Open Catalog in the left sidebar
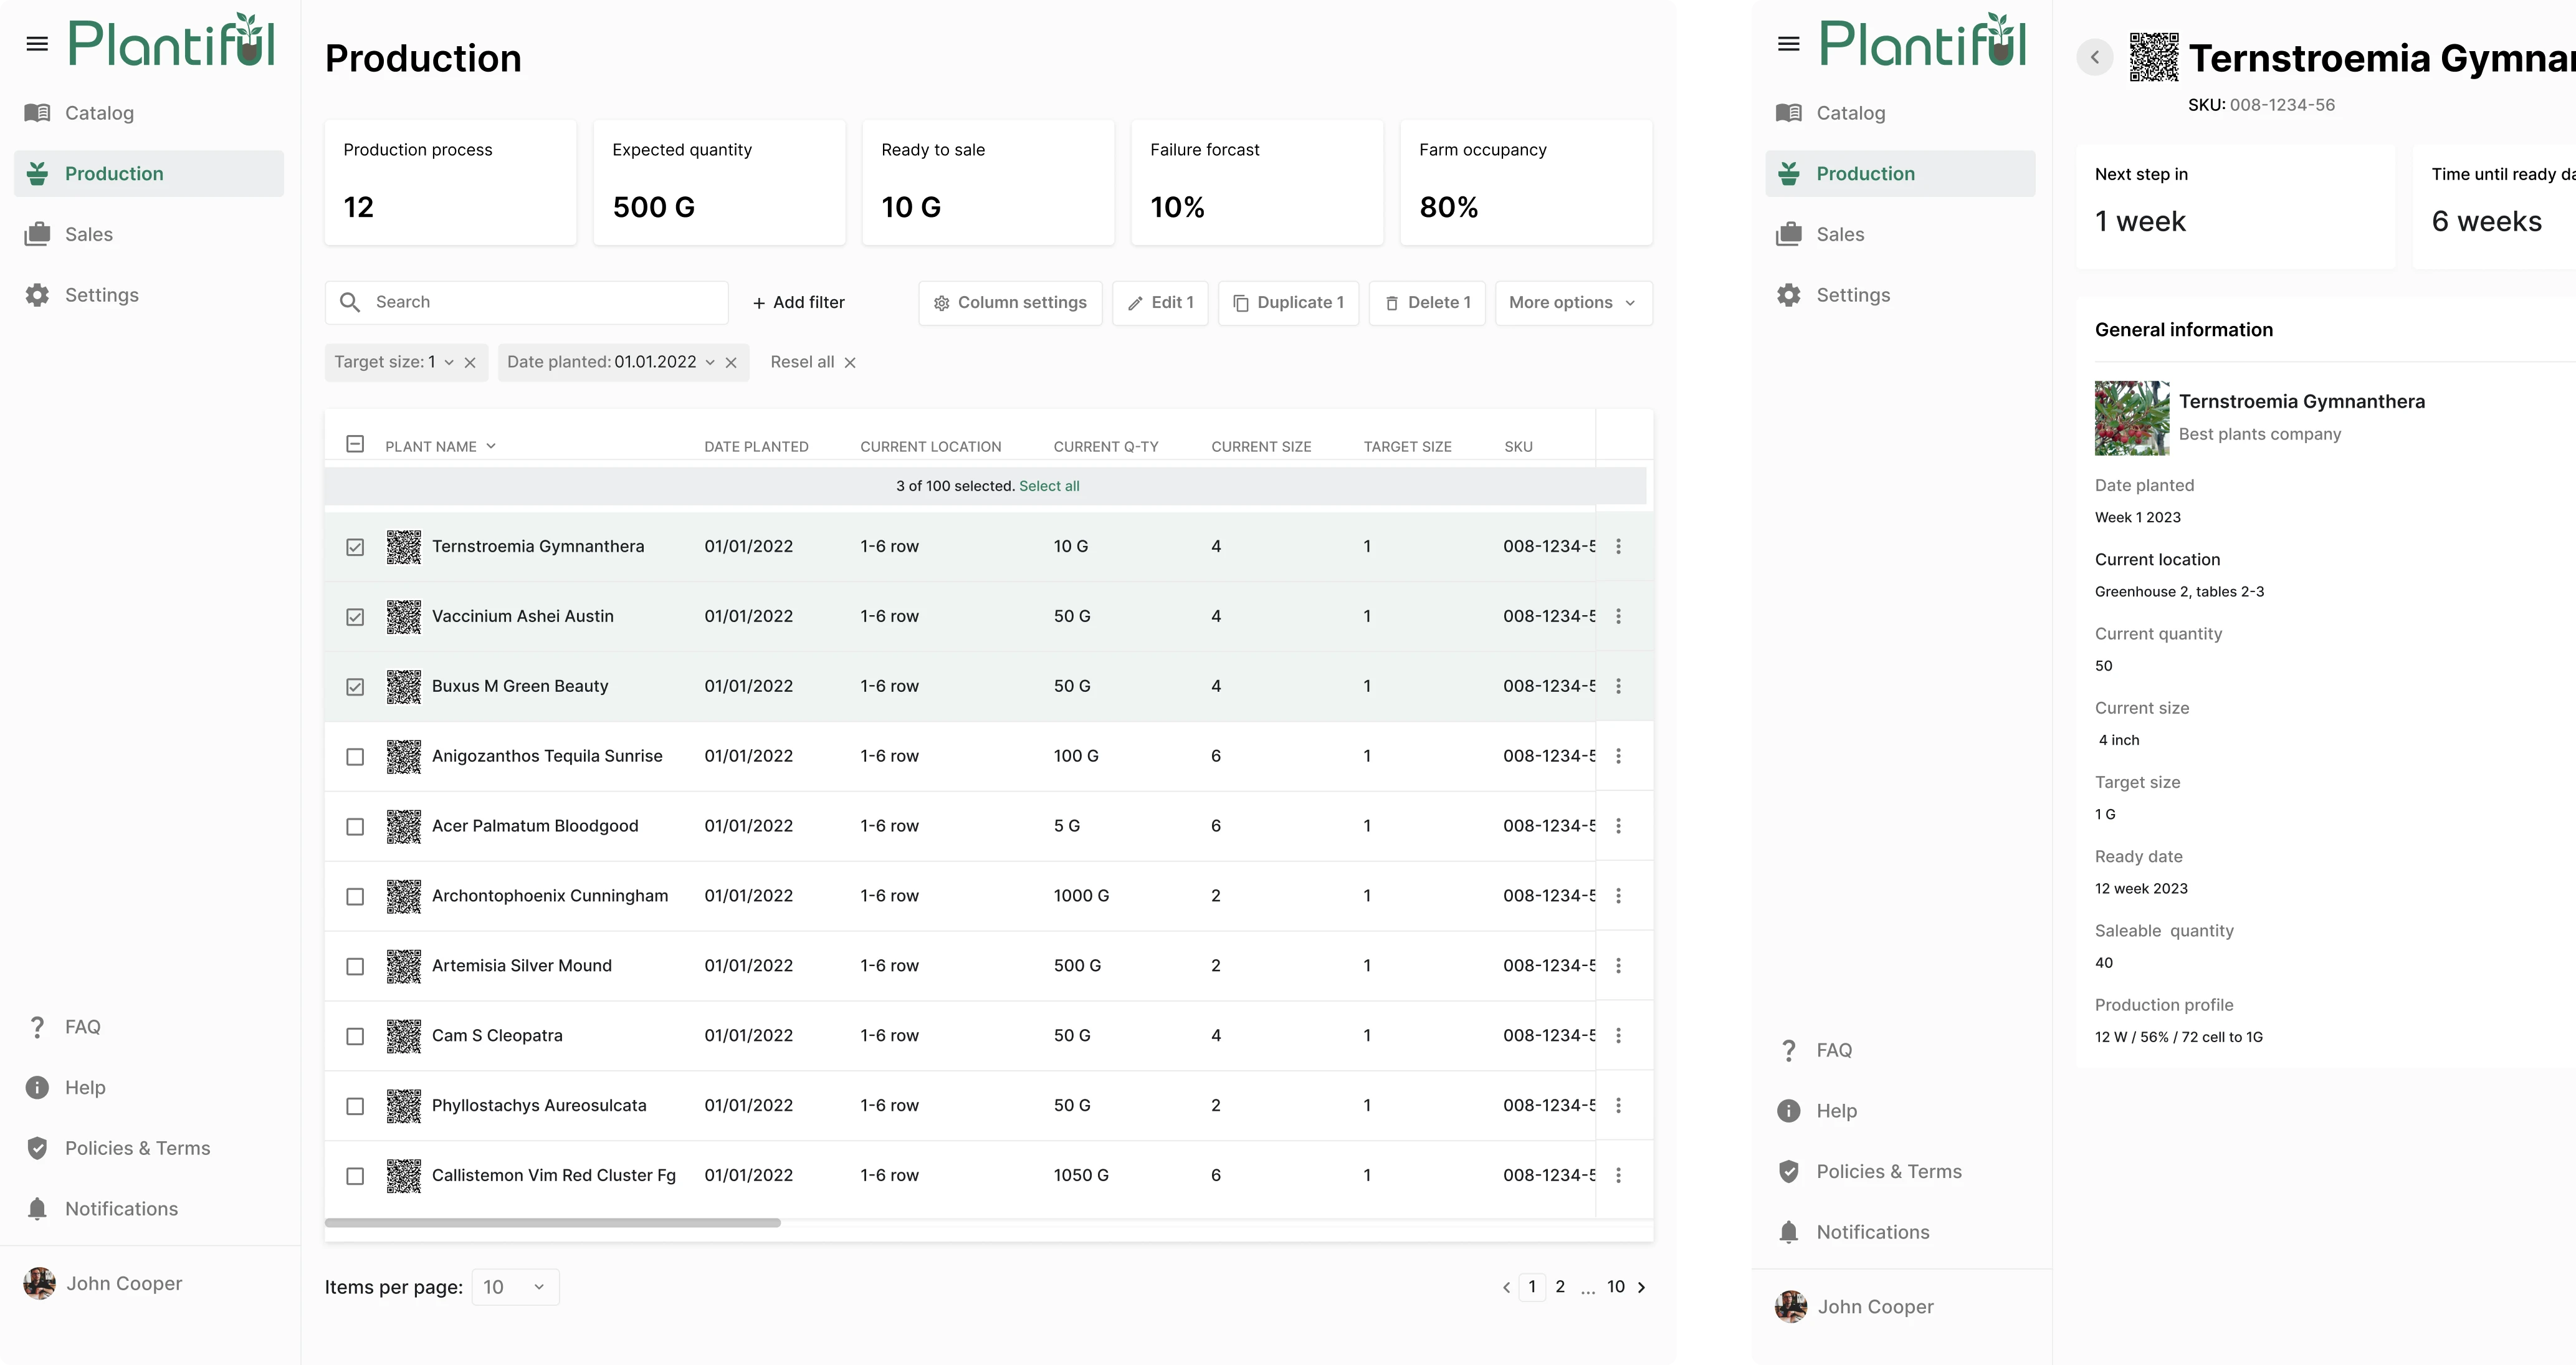The width and height of the screenshot is (2576, 1365). click(99, 113)
